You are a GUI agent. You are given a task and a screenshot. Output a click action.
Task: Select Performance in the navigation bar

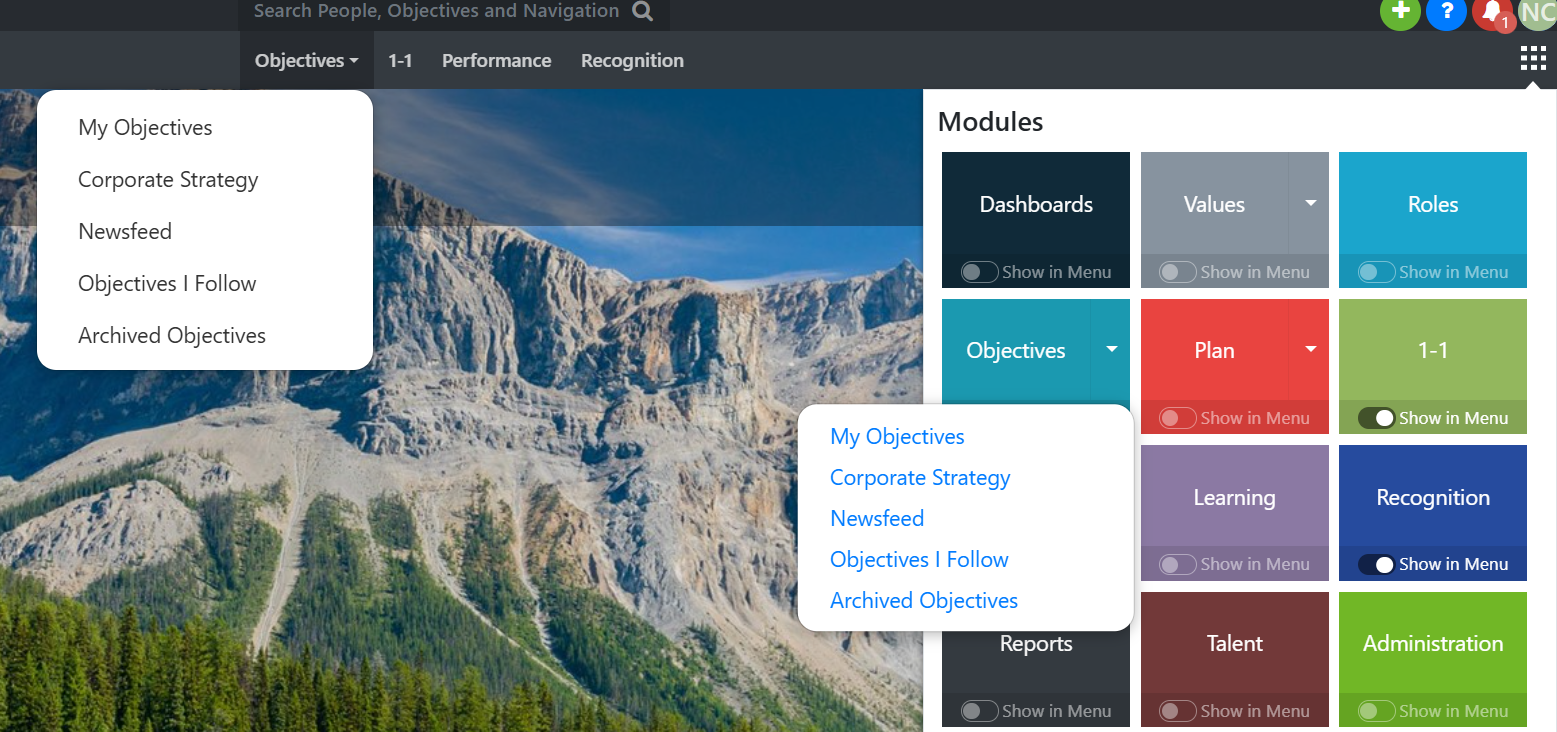(x=496, y=61)
